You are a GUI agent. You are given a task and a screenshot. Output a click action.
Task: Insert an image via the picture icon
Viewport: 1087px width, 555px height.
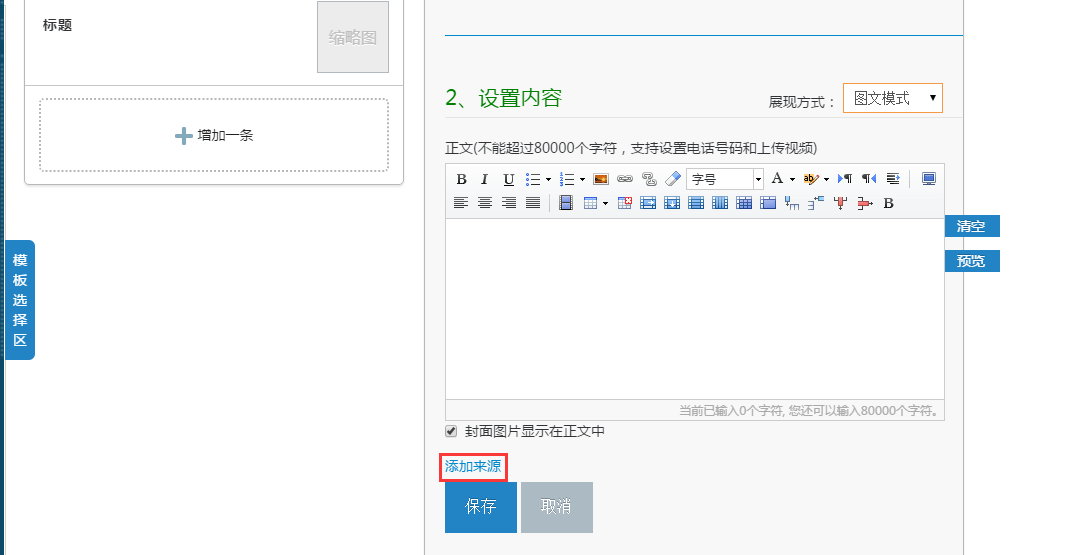[601, 179]
